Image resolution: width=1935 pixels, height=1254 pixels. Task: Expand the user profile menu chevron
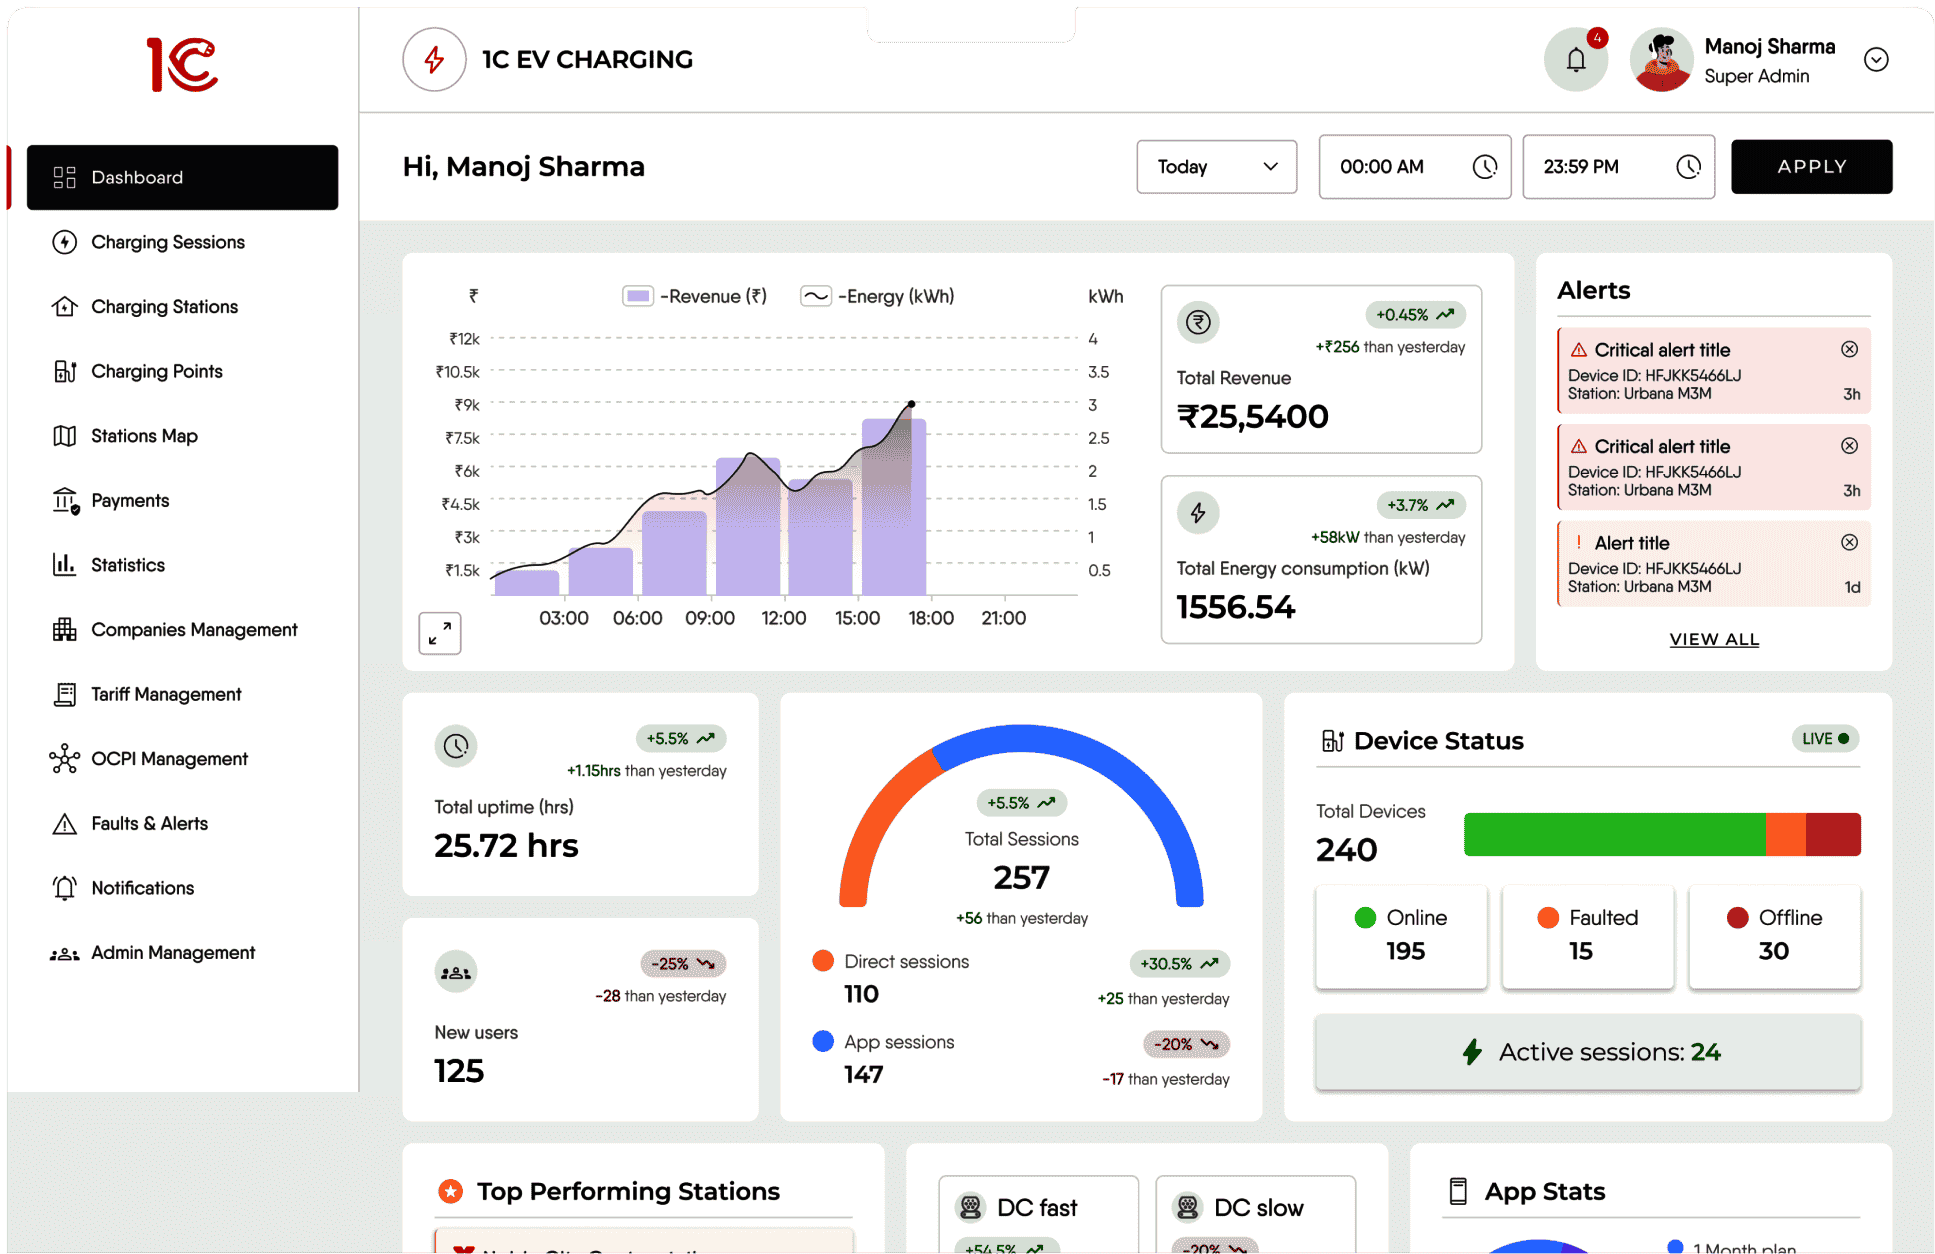(1876, 60)
